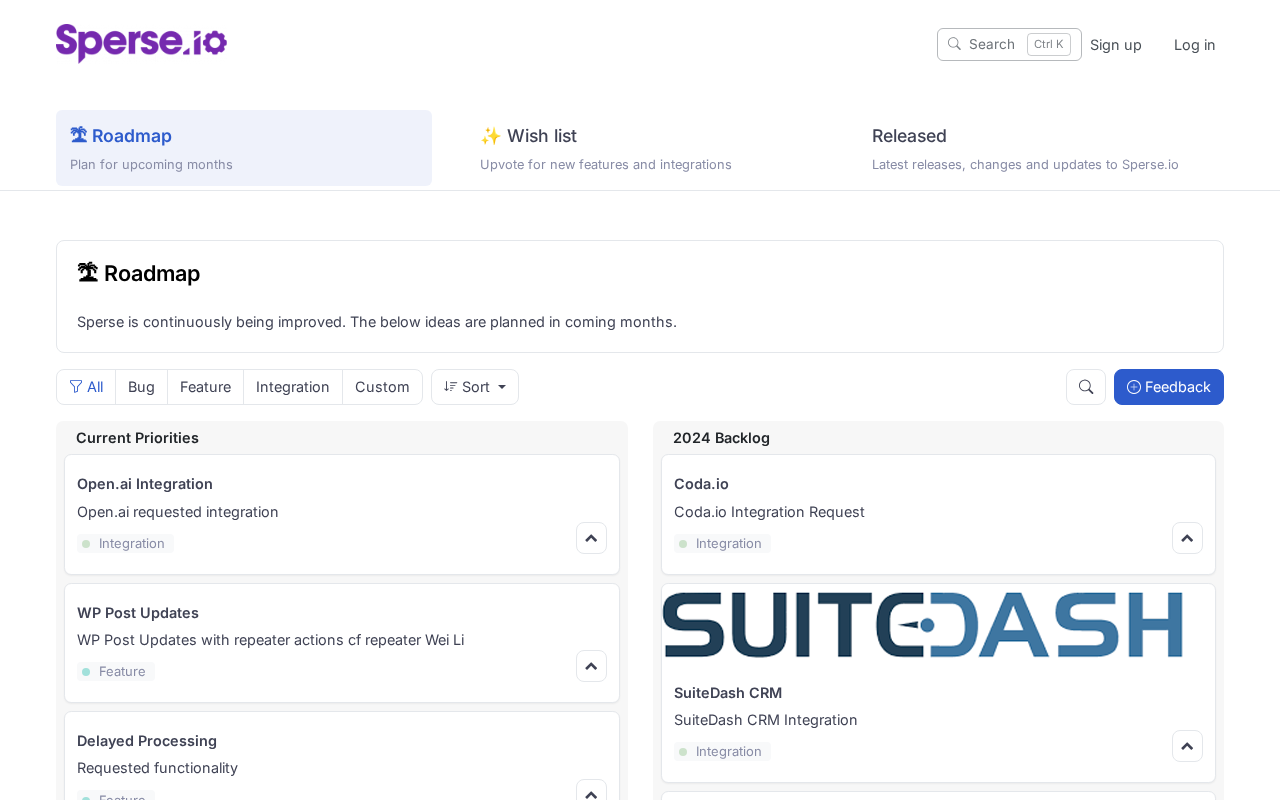Filter roadmap by Integration
1280x800 pixels.
click(x=292, y=387)
